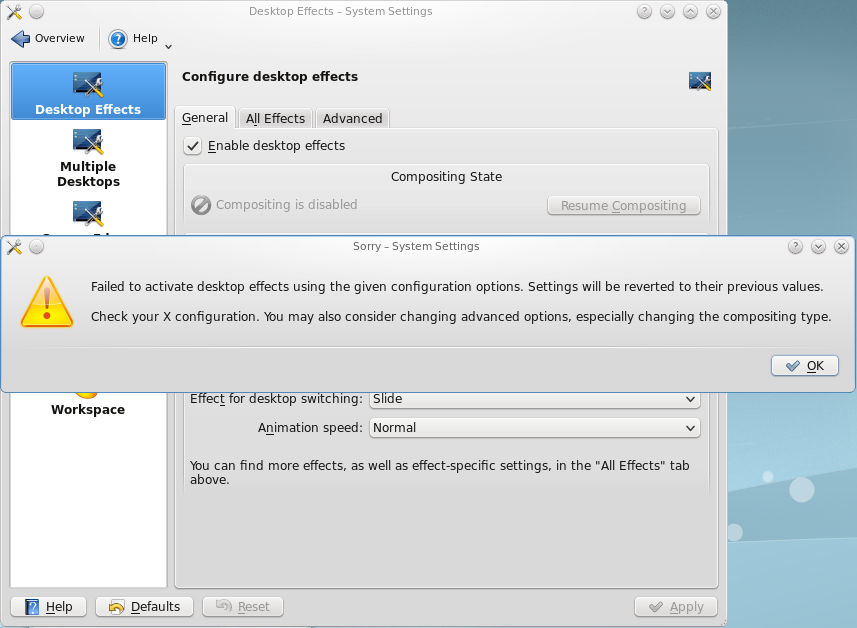Toggle Enable desktop effects checkbox

(193, 146)
